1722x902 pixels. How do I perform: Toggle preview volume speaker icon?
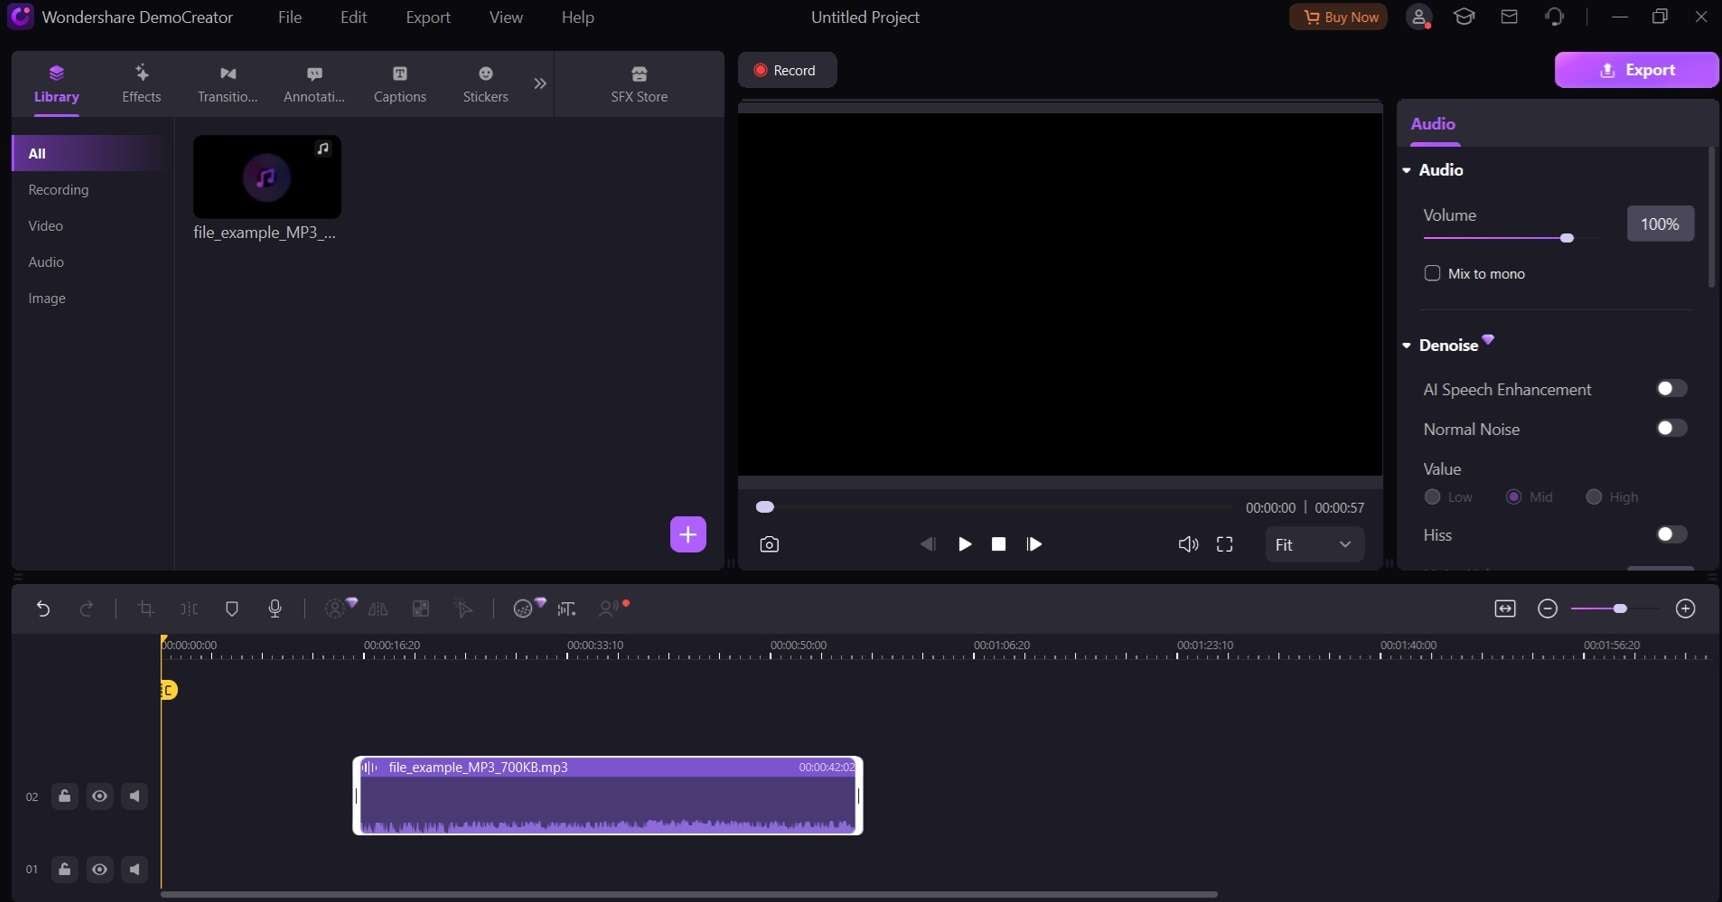point(1188,544)
